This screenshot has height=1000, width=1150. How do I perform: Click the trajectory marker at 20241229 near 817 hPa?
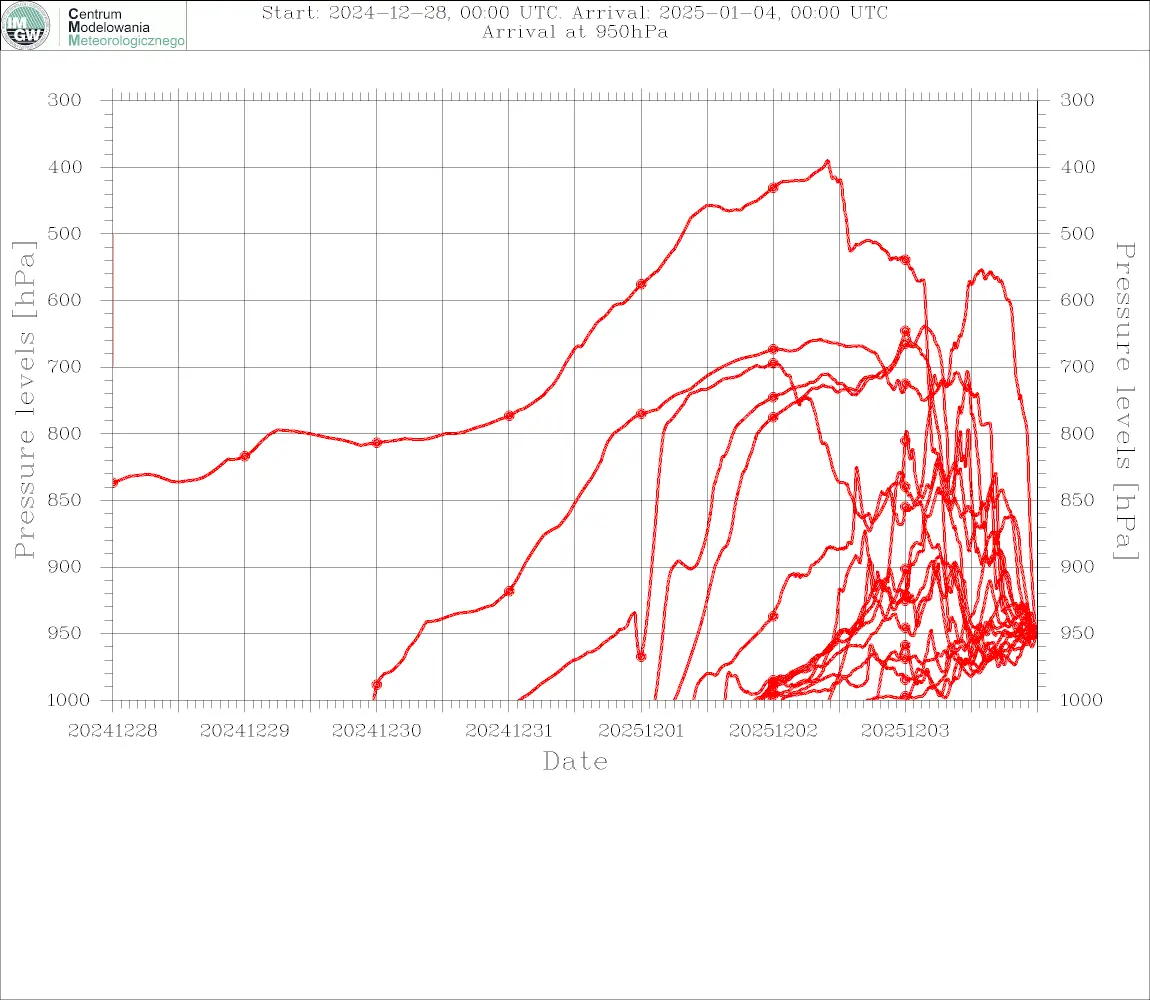point(245,456)
